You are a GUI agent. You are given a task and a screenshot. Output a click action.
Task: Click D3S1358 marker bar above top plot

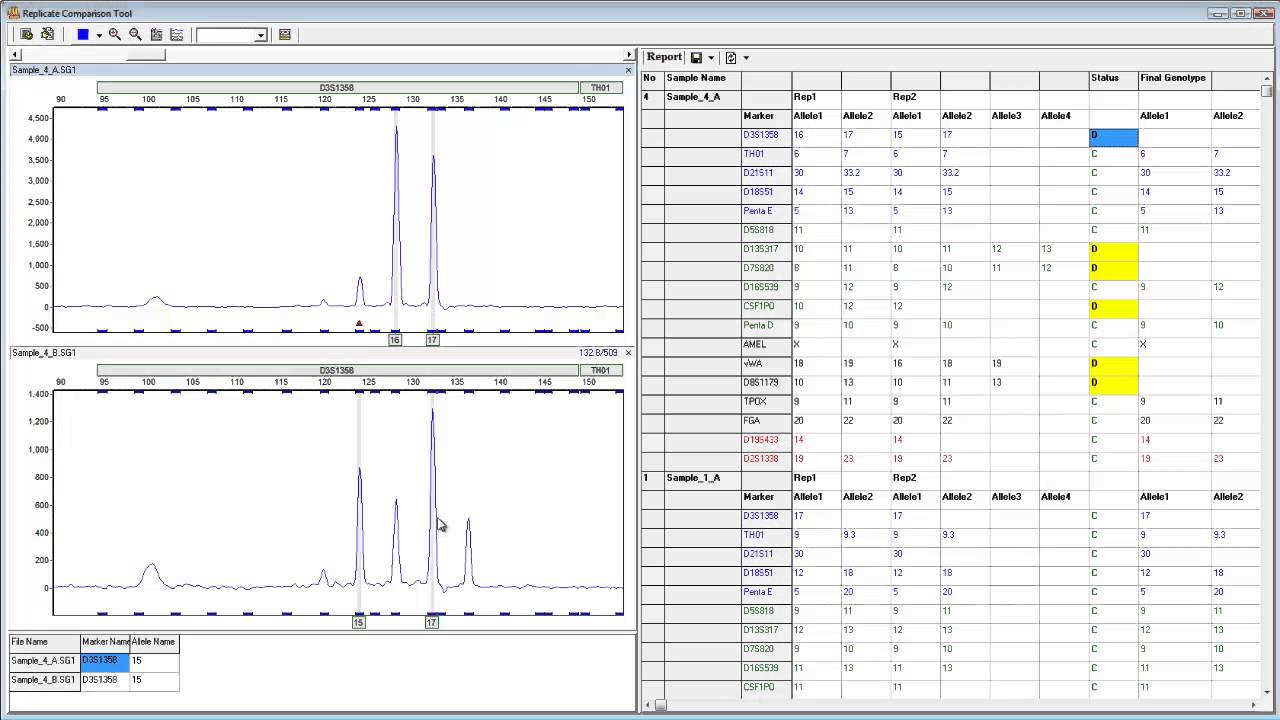coord(338,88)
